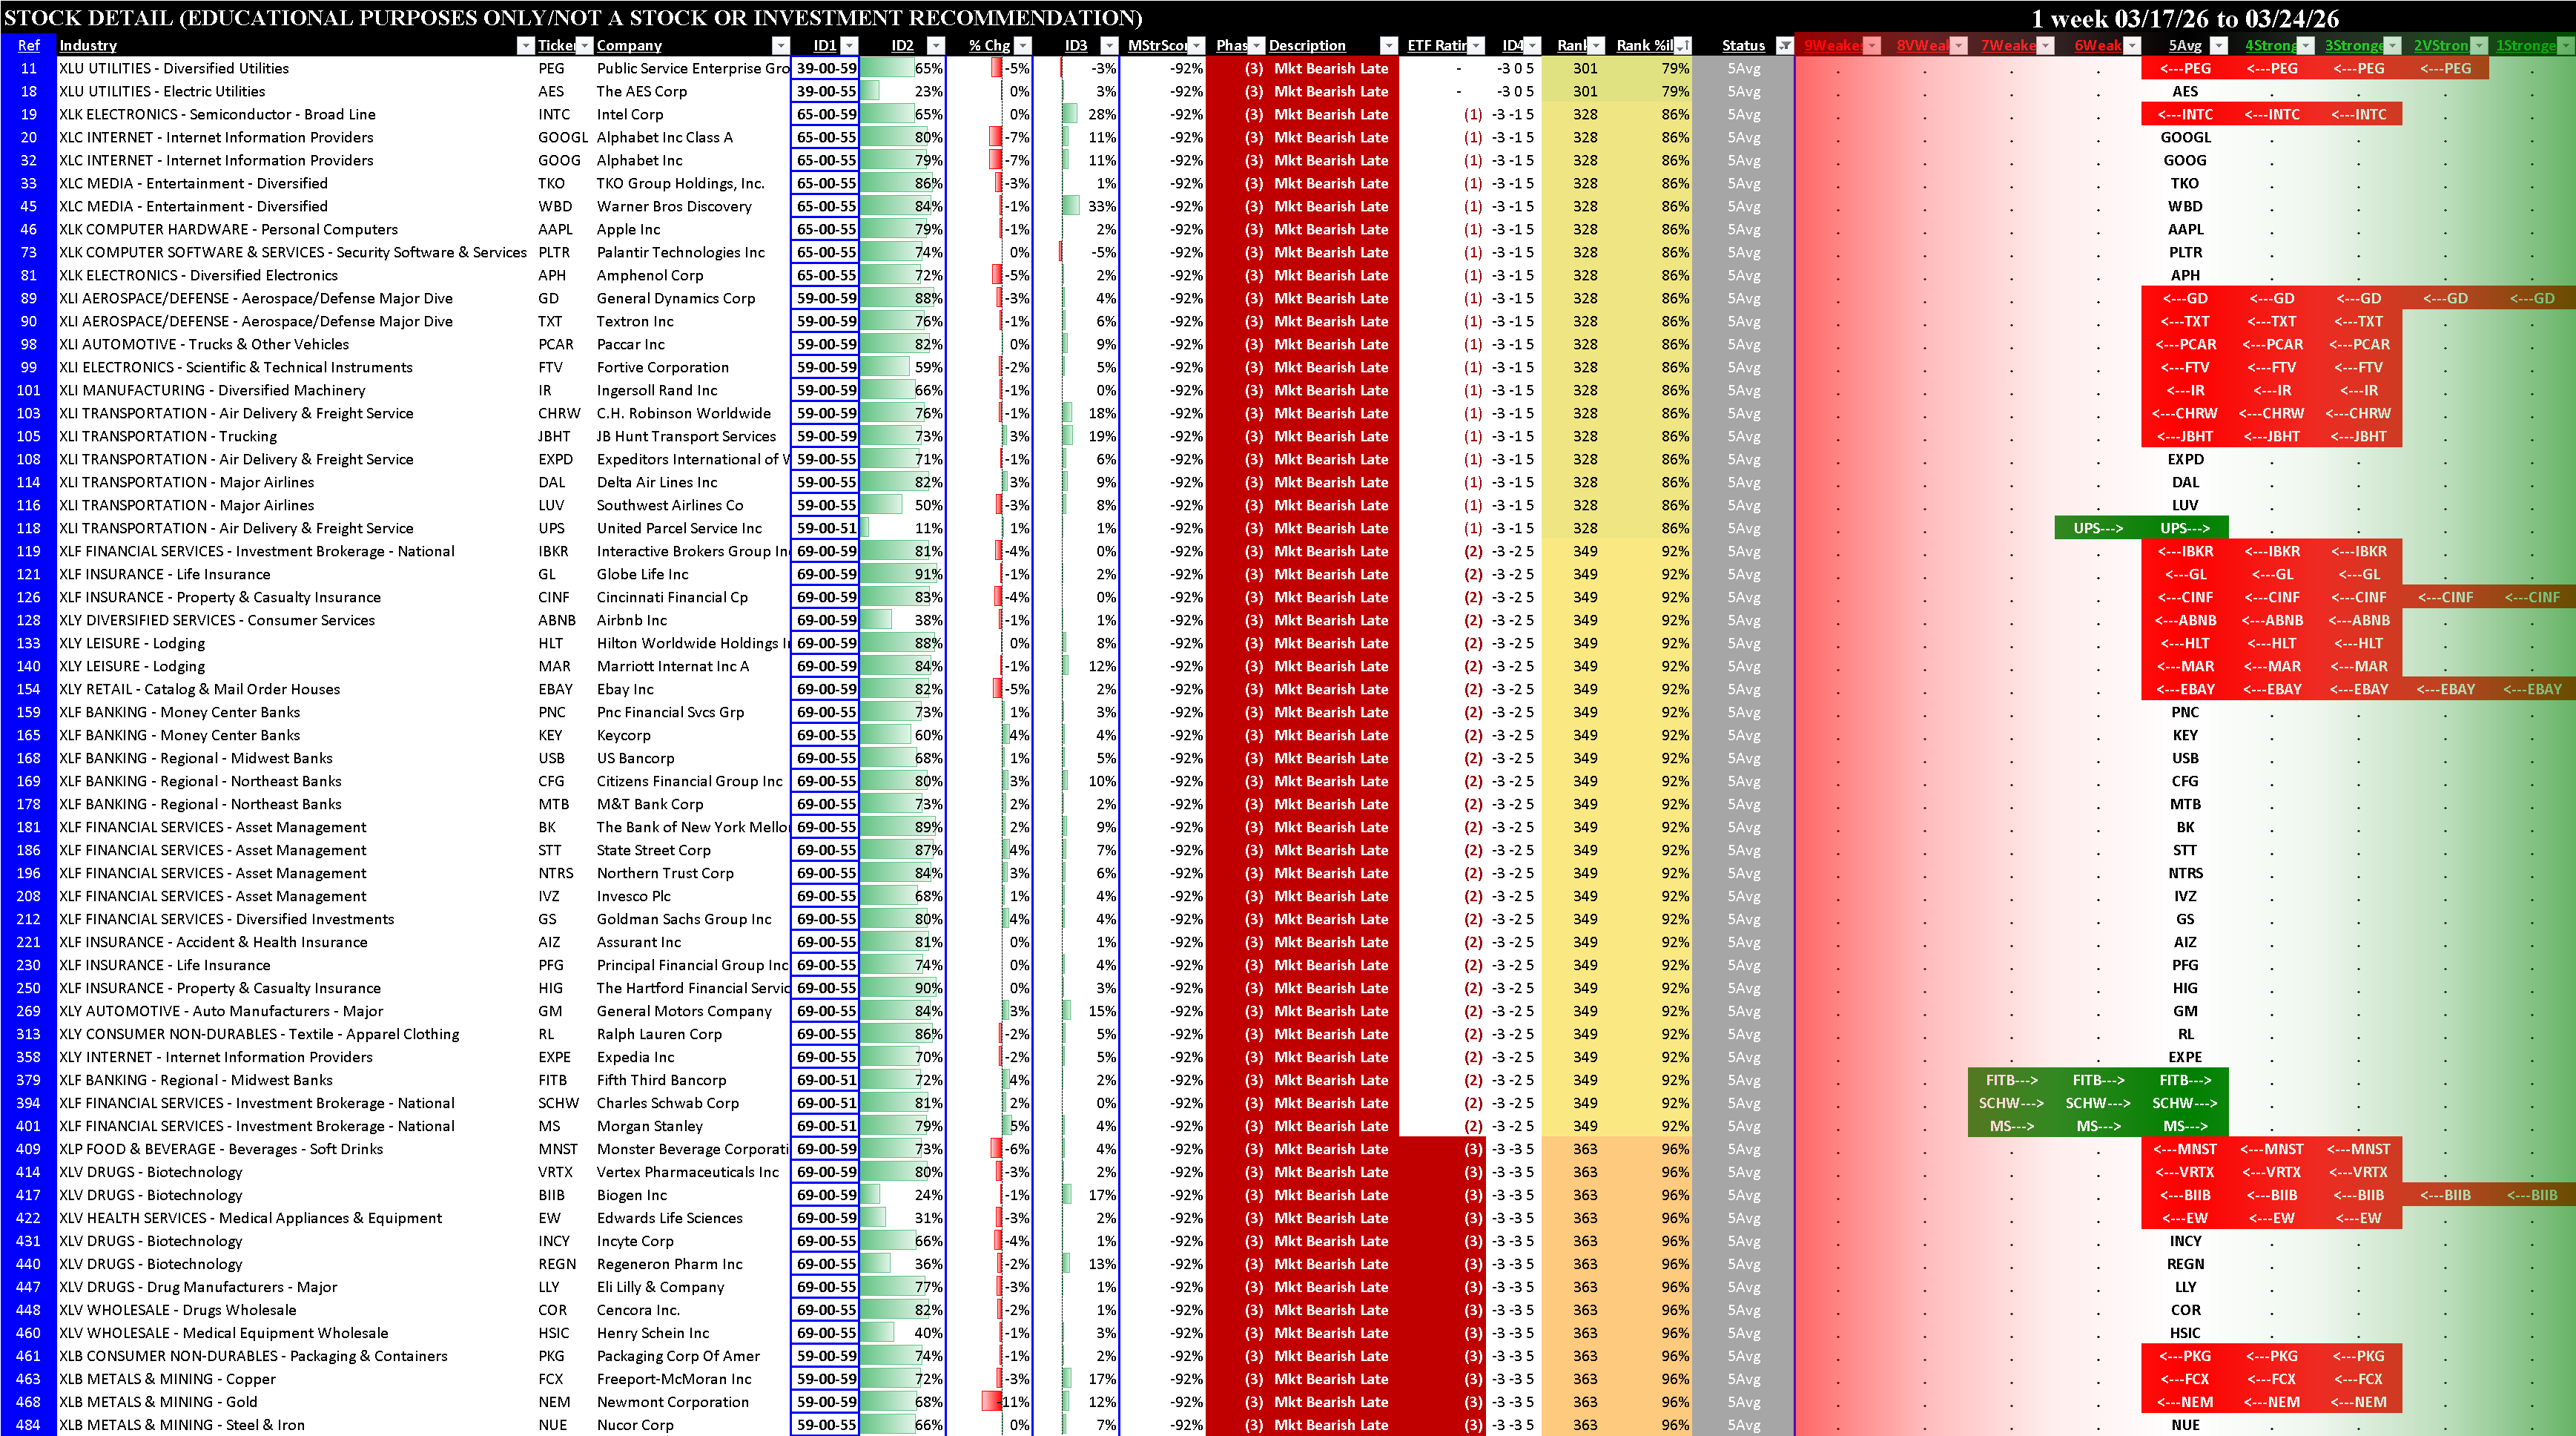
Task: Open the 1Strongest column filter button
Action: [2565, 45]
